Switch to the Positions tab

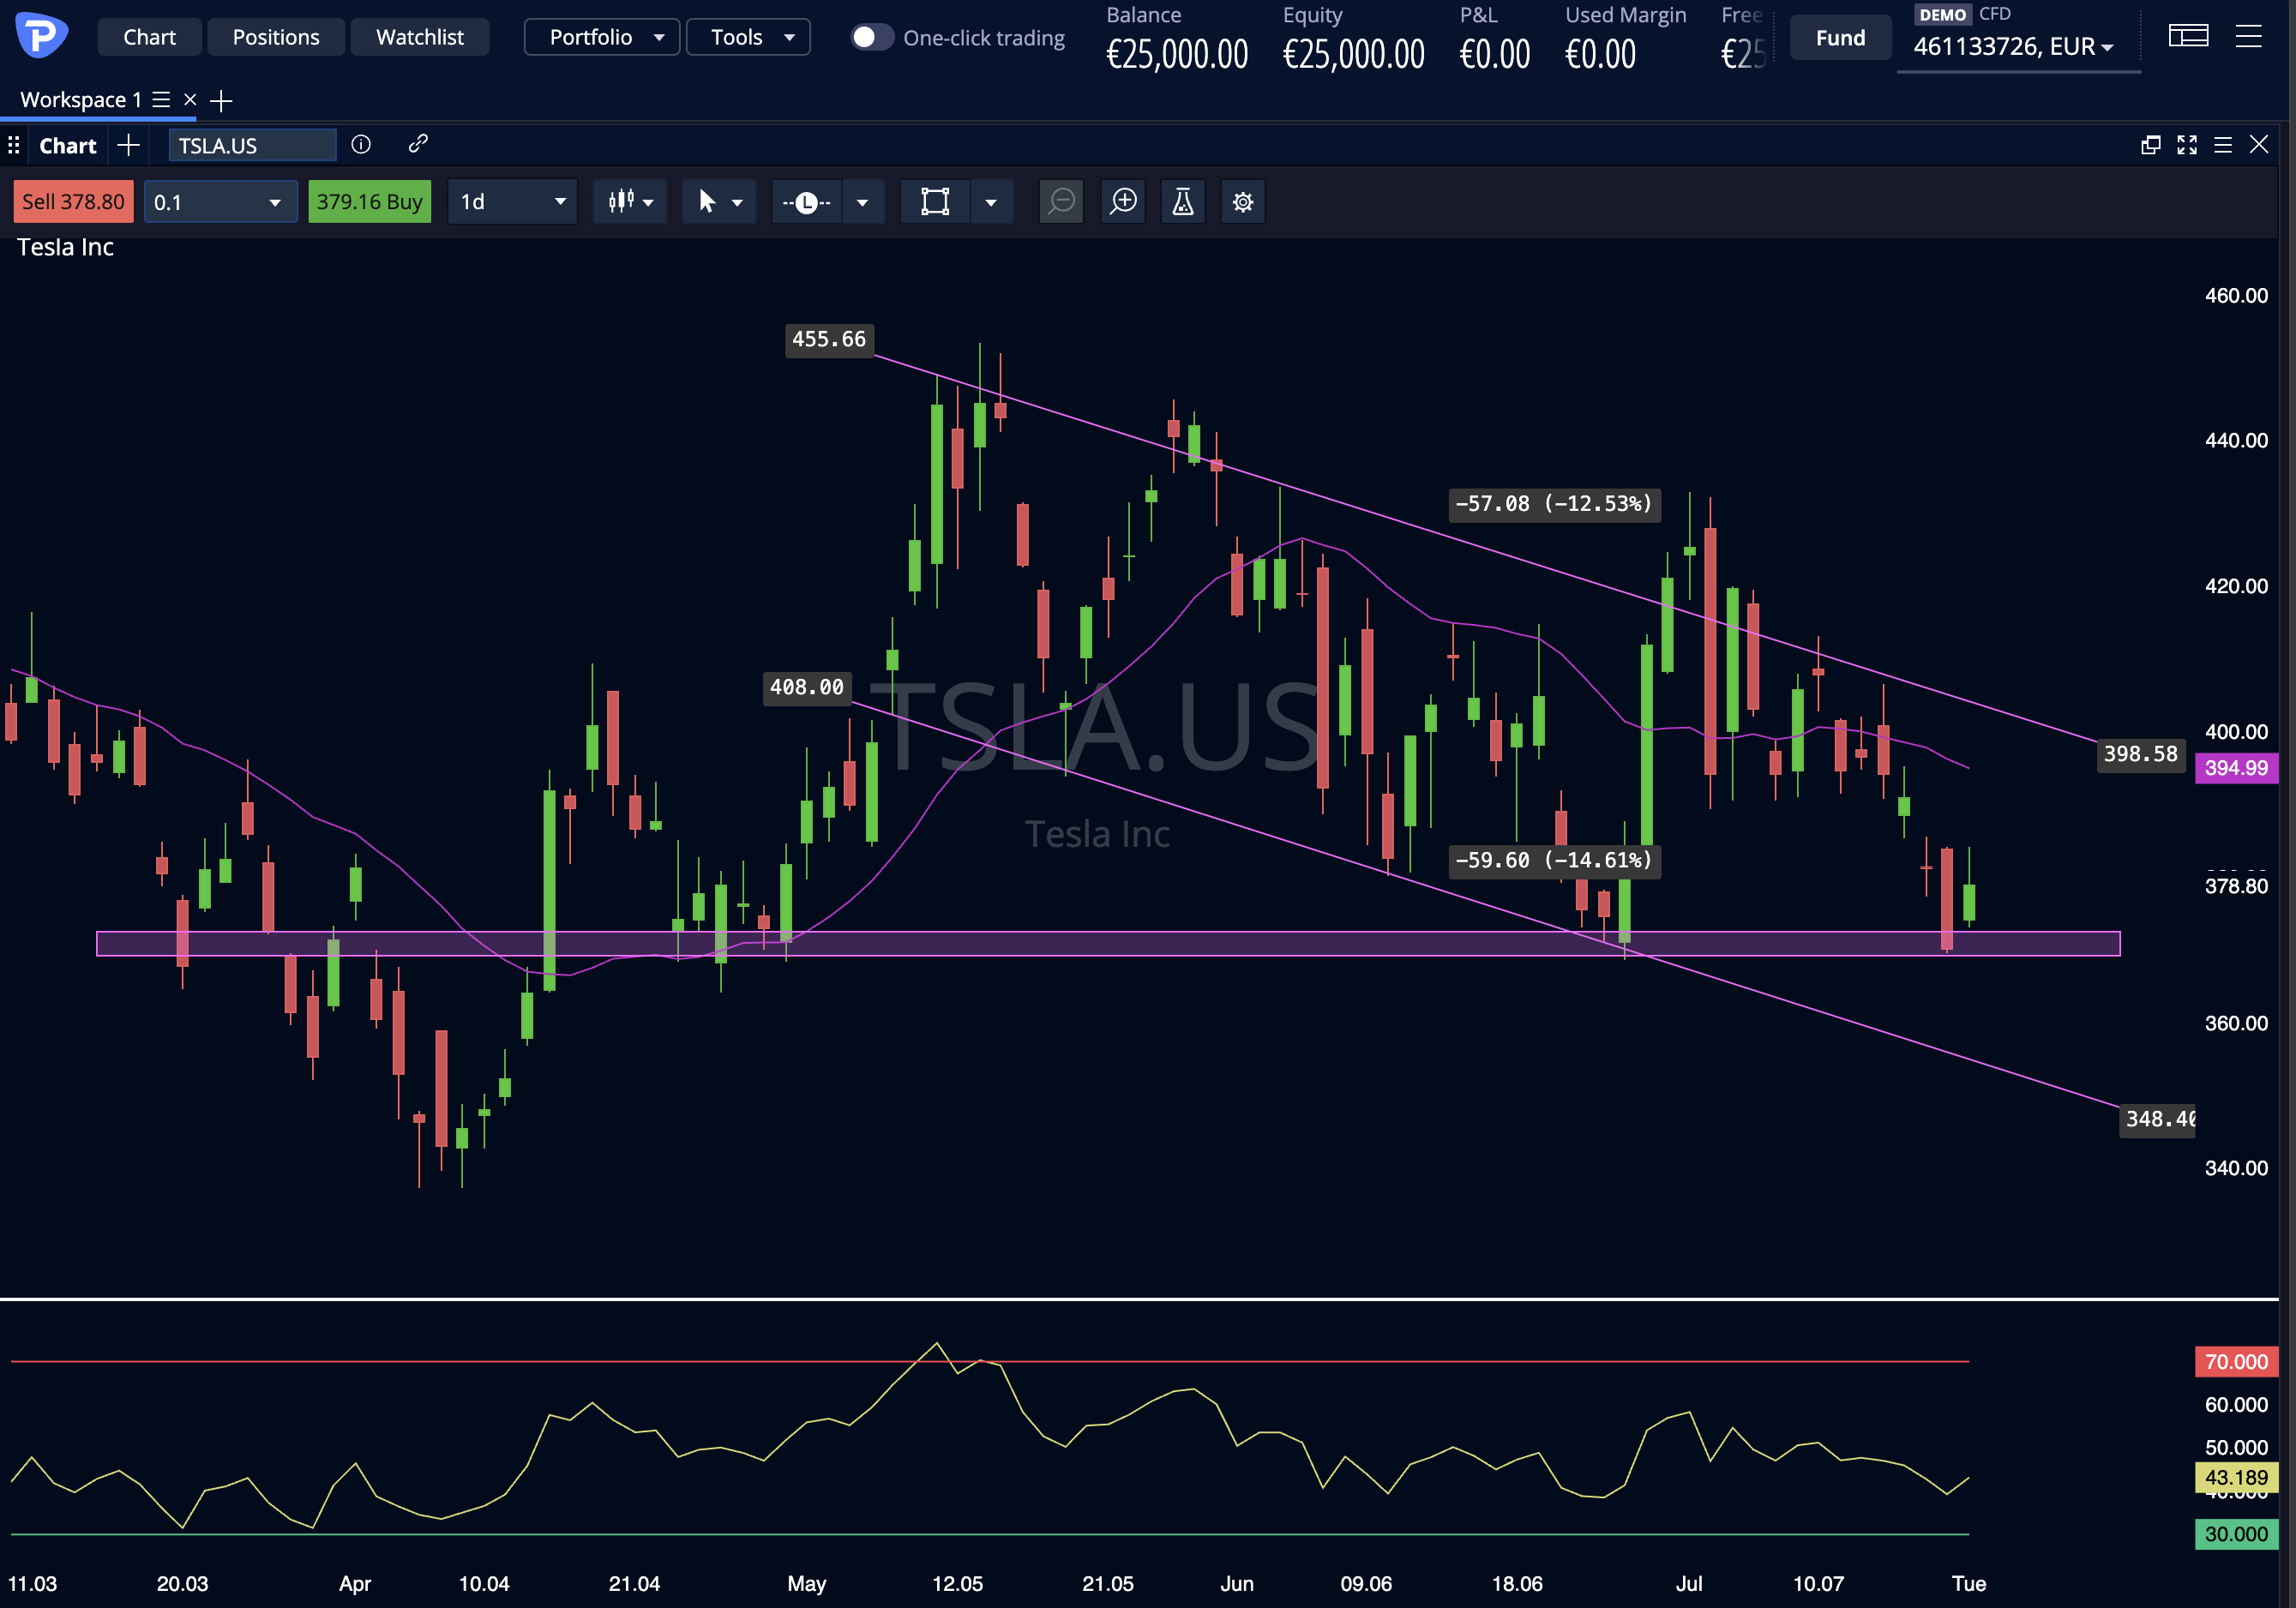(x=276, y=37)
